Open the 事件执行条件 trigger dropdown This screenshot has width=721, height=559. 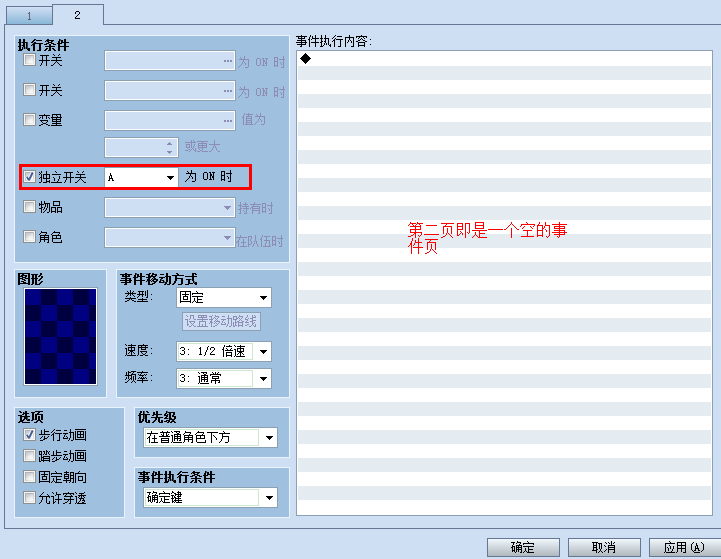[x=210, y=498]
